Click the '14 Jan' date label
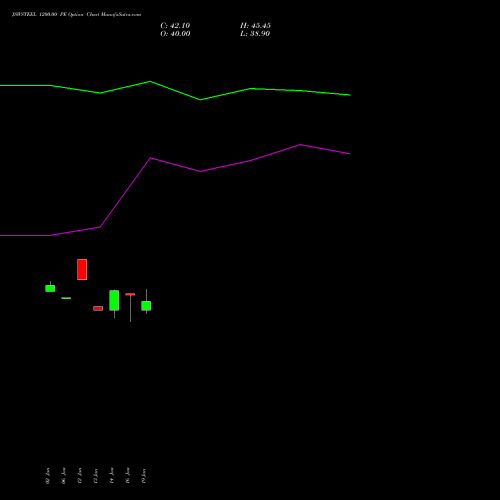The image size is (500, 500). click(112, 476)
